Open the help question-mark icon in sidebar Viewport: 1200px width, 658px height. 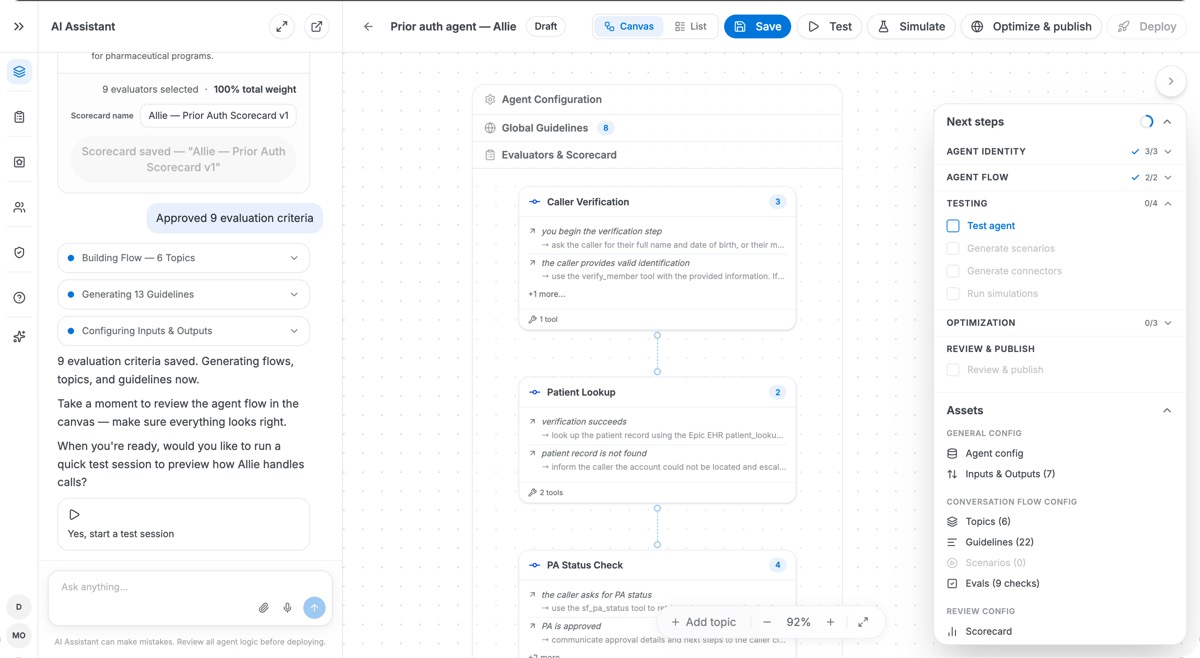click(x=19, y=298)
